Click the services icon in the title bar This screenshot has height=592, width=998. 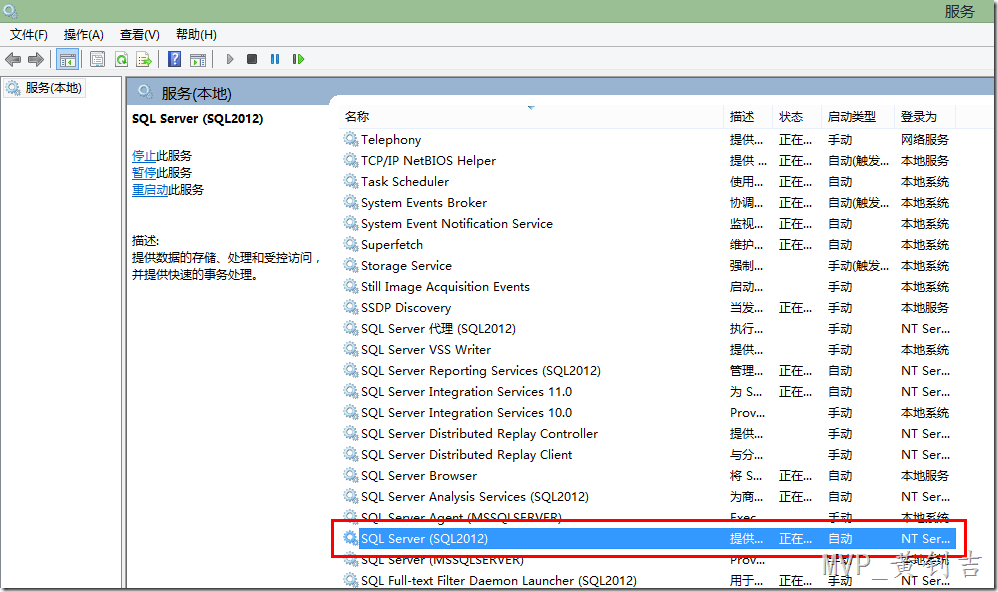click(10, 11)
